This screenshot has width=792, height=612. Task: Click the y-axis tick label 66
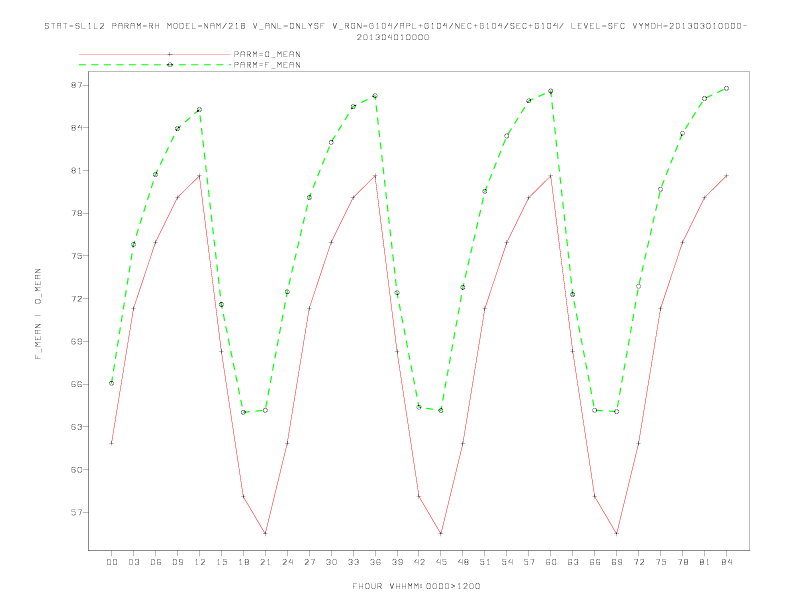click(76, 384)
